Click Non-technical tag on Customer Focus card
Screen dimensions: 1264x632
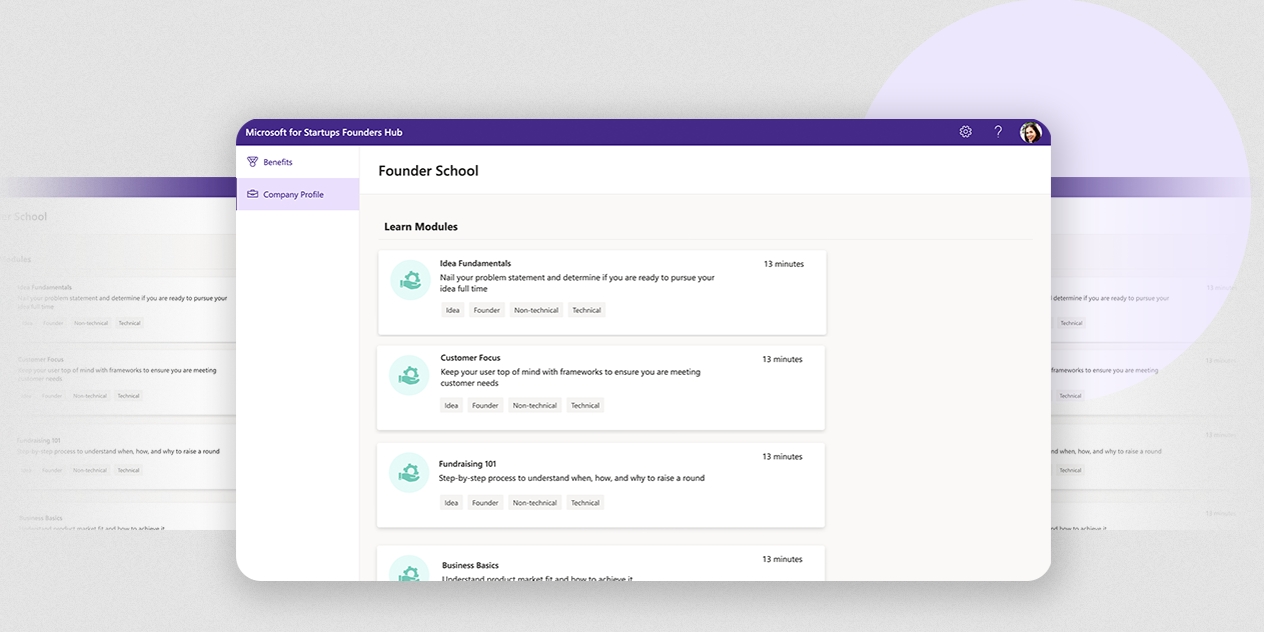click(x=535, y=405)
